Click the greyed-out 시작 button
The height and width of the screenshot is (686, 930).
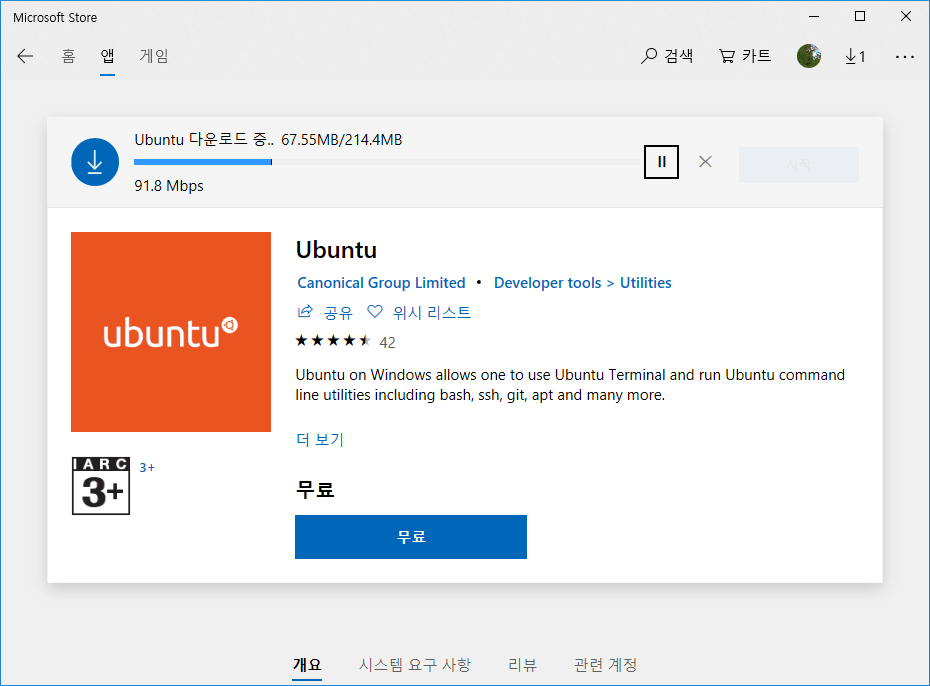tap(798, 164)
